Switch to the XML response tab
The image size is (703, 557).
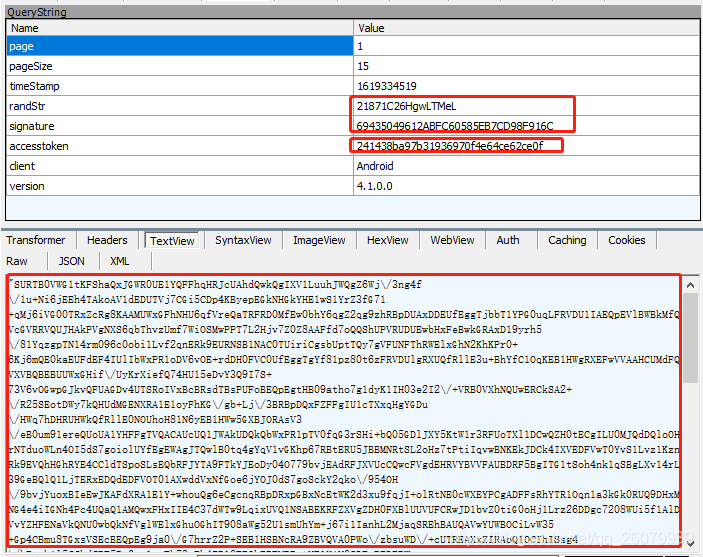pyautogui.click(x=119, y=261)
